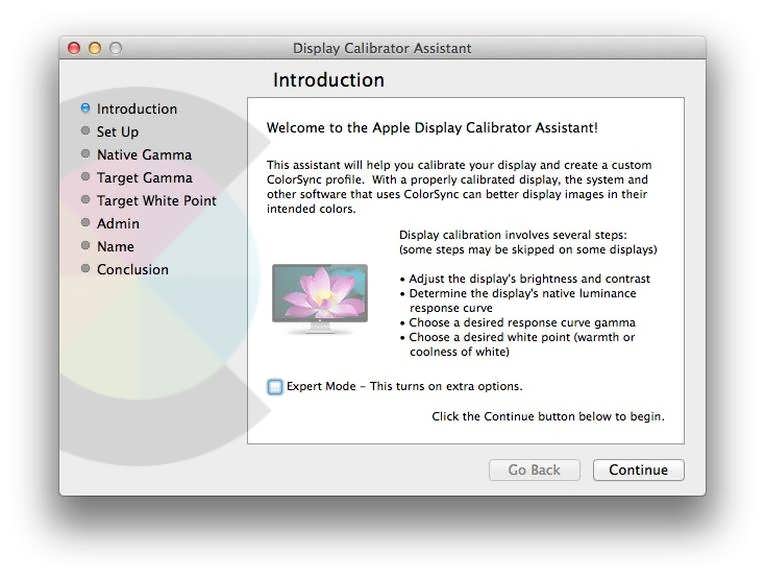Click the gray bullet beside Name
Image resolution: width=765 pixels, height=578 pixels.
(x=85, y=245)
